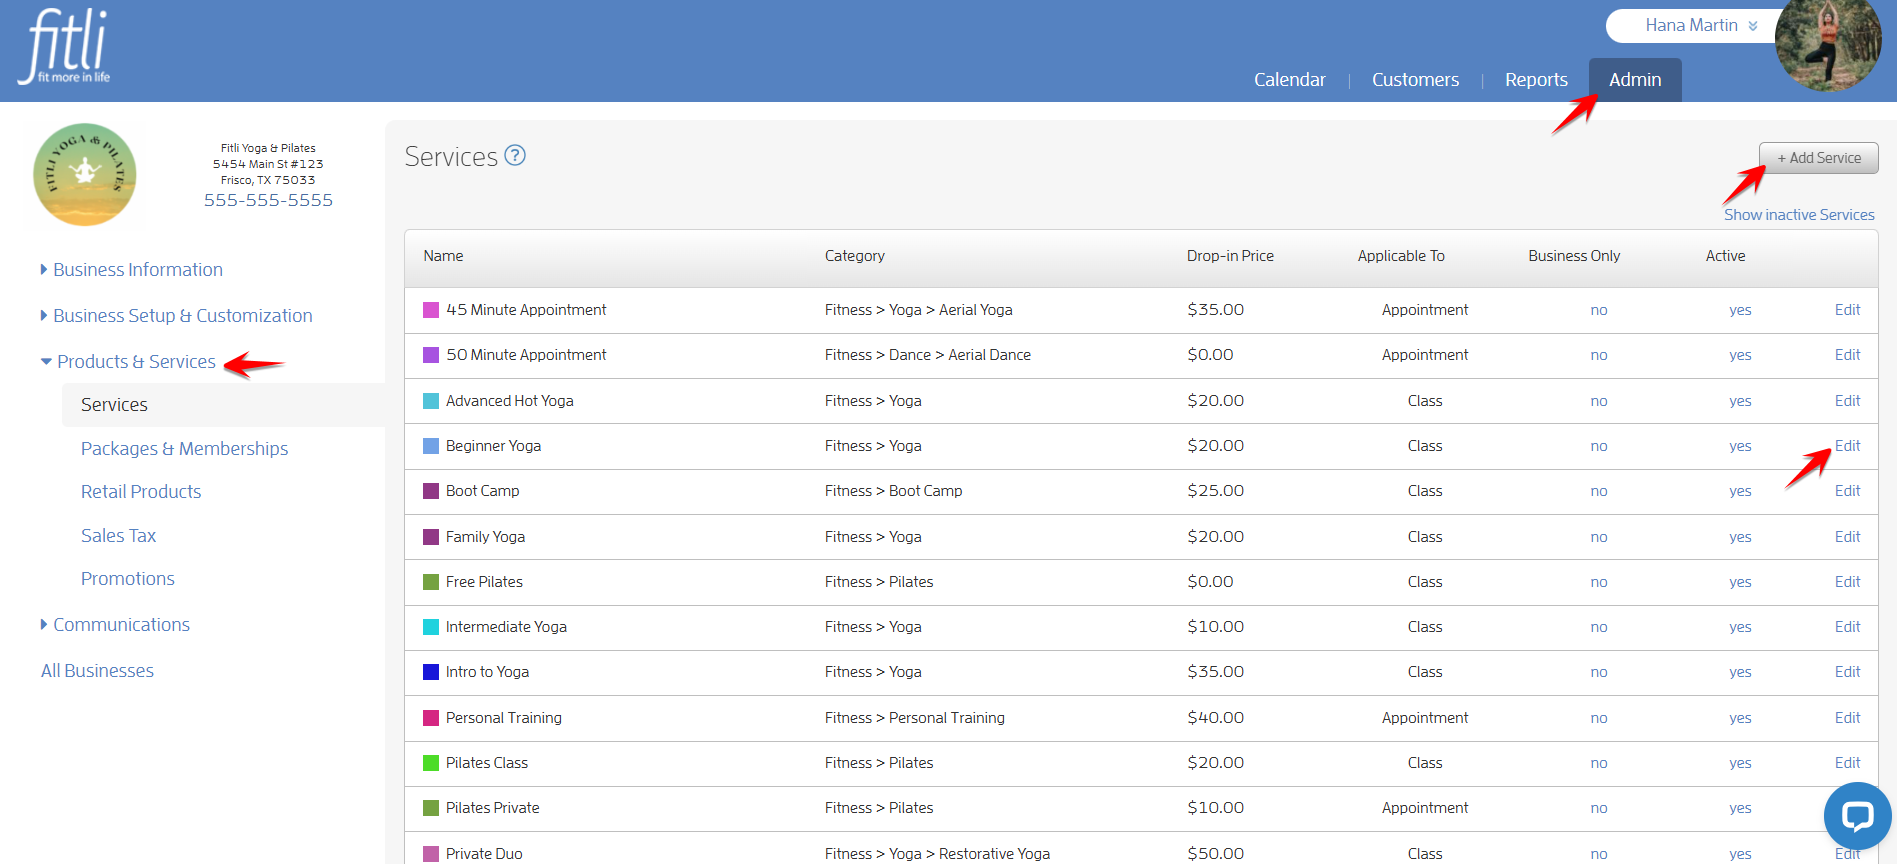
Task: Edit the Intermediate Yoga service
Action: pyautogui.click(x=1847, y=627)
